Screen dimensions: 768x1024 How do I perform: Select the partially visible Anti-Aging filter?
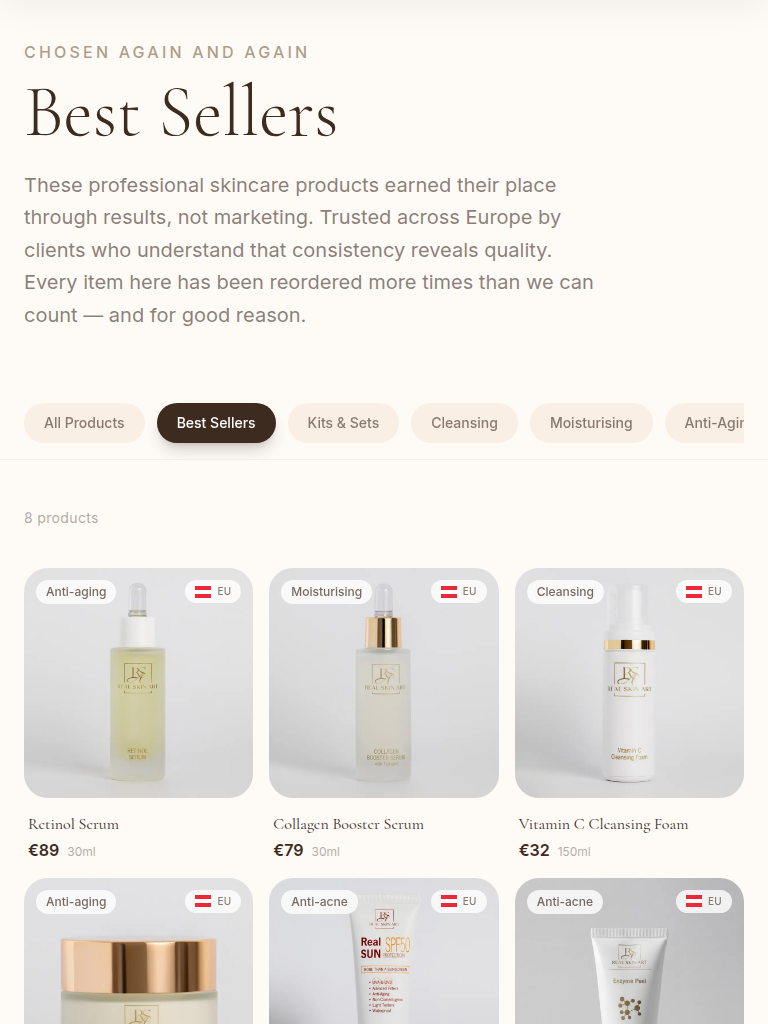click(705, 423)
